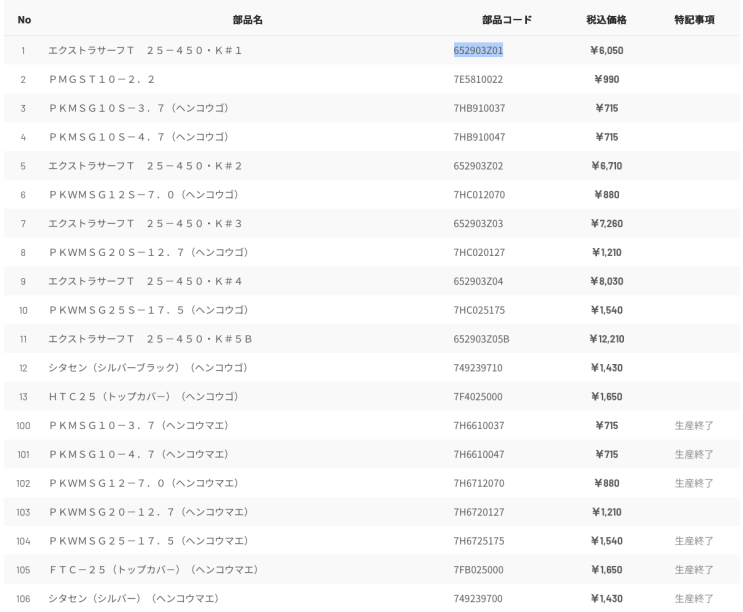
Task: Select part name PMGST10-2.2
Action: pos(102,79)
